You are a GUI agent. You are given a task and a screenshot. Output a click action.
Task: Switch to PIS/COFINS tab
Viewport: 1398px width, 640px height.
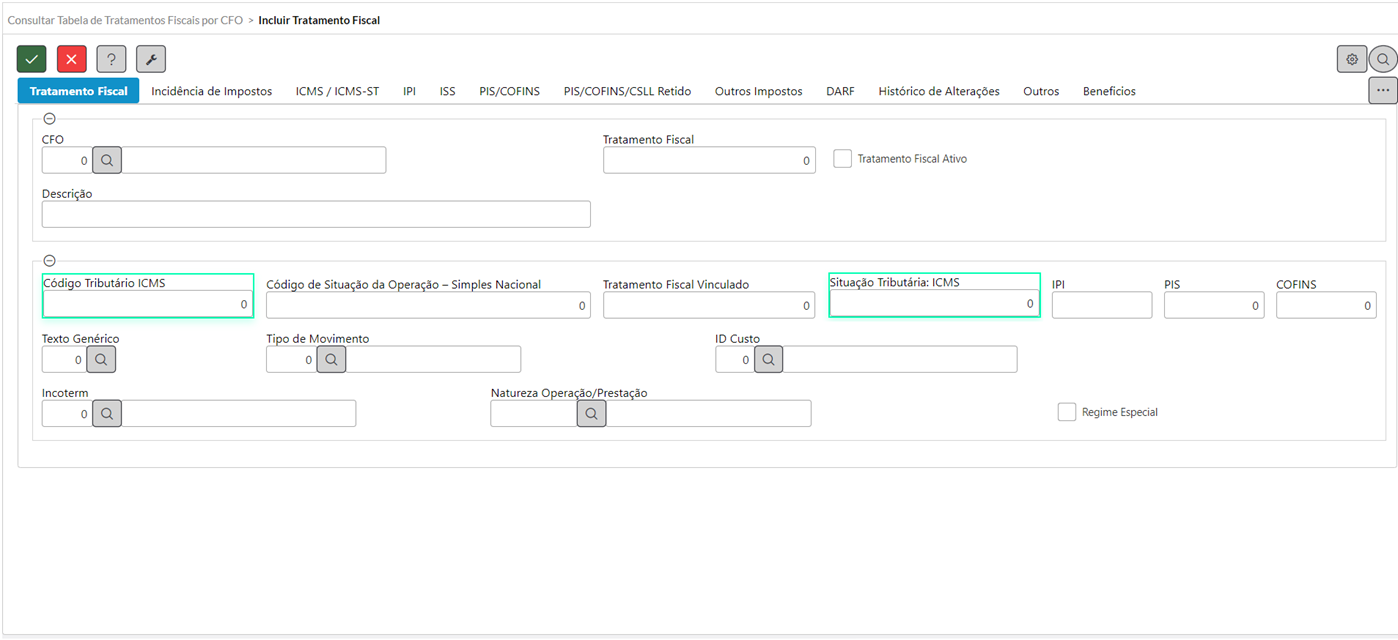point(509,91)
